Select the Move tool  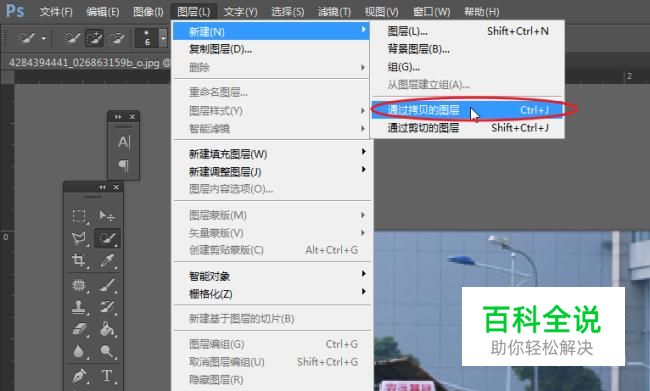coord(107,216)
